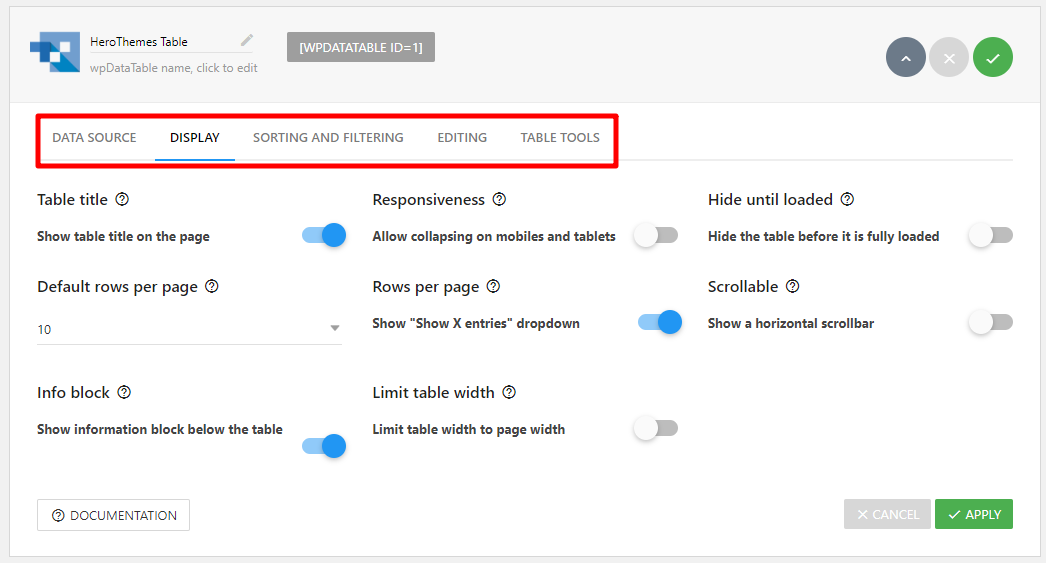Open help tooltip next to Table title
The height and width of the screenshot is (563, 1046).
pos(122,200)
